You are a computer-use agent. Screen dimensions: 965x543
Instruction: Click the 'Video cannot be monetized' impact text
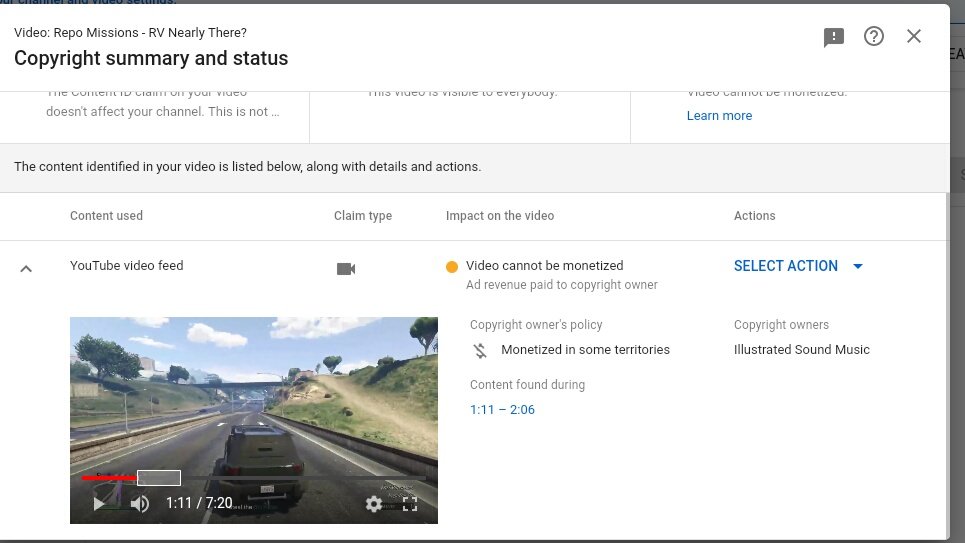click(545, 265)
